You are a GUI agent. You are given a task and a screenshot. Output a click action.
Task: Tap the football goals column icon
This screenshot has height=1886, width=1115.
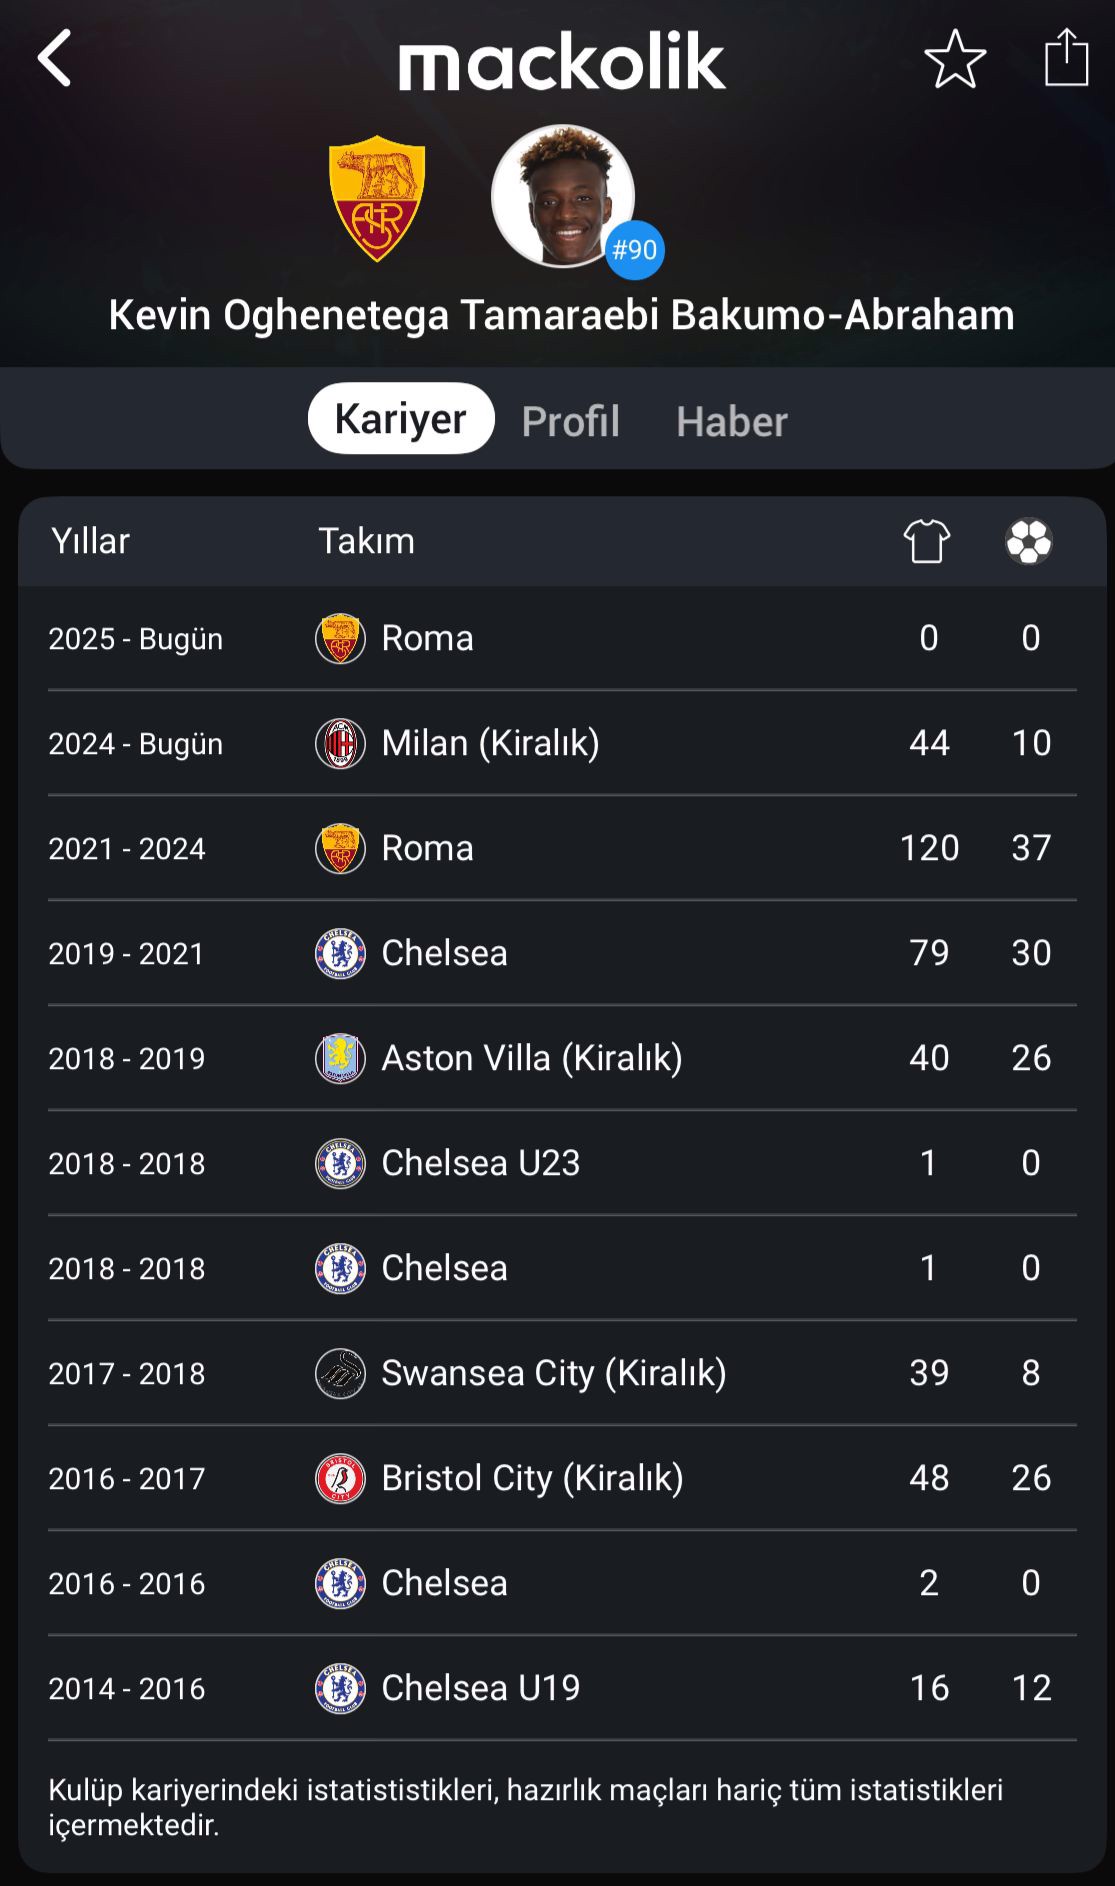(1029, 541)
